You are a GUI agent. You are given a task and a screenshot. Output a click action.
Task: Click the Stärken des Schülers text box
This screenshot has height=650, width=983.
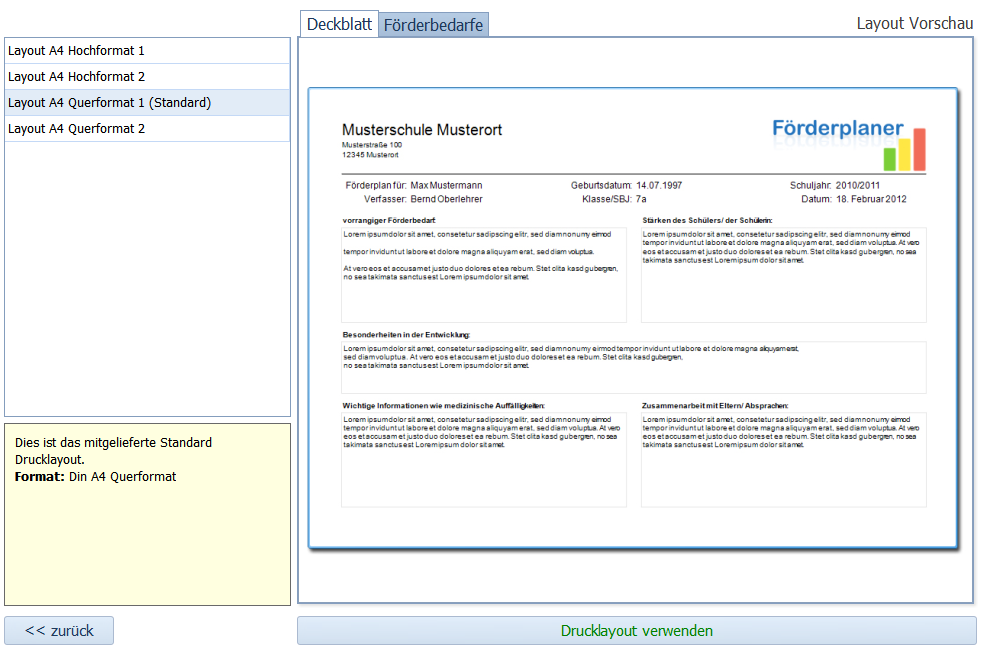[x=783, y=275]
